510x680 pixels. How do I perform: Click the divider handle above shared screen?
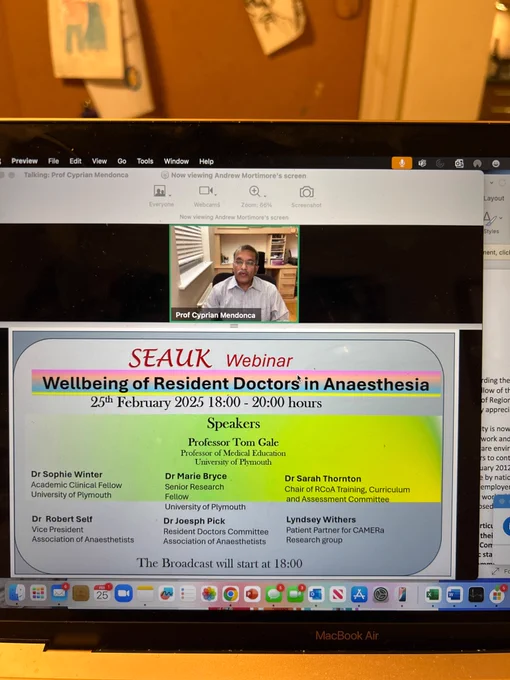[x=234, y=326]
